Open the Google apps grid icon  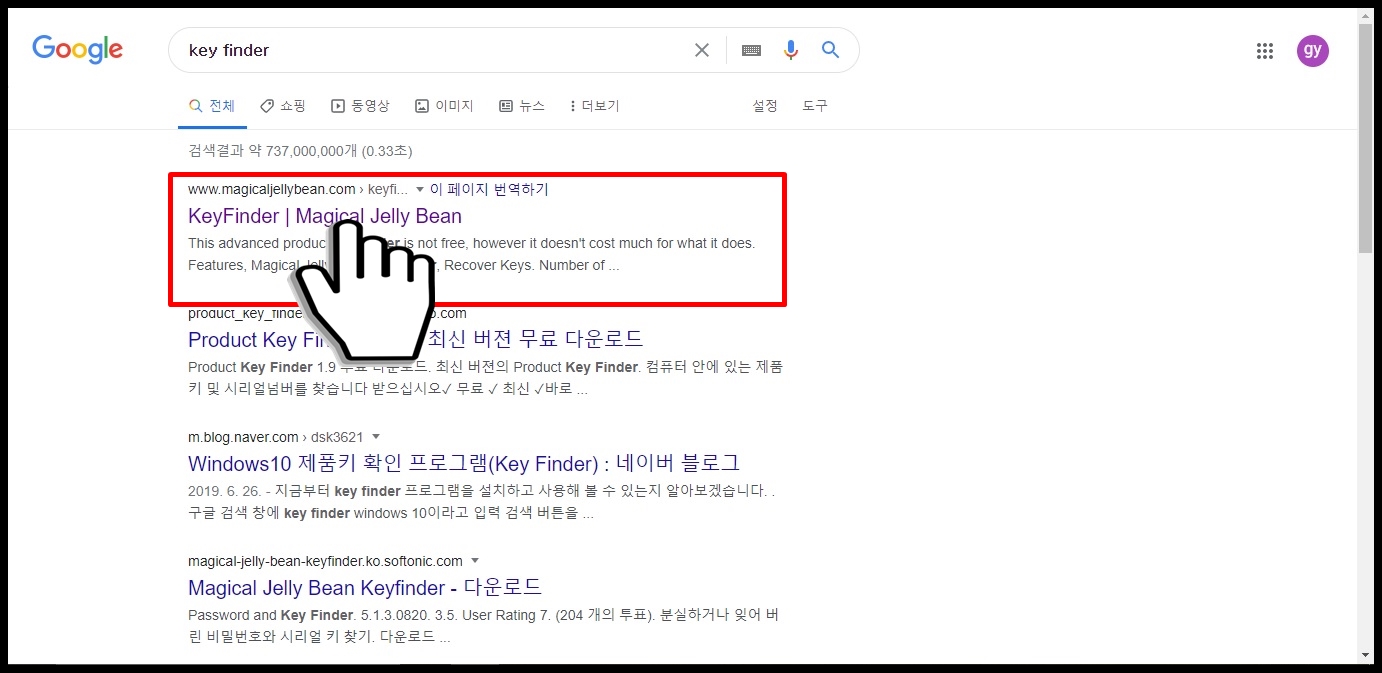pos(1264,51)
